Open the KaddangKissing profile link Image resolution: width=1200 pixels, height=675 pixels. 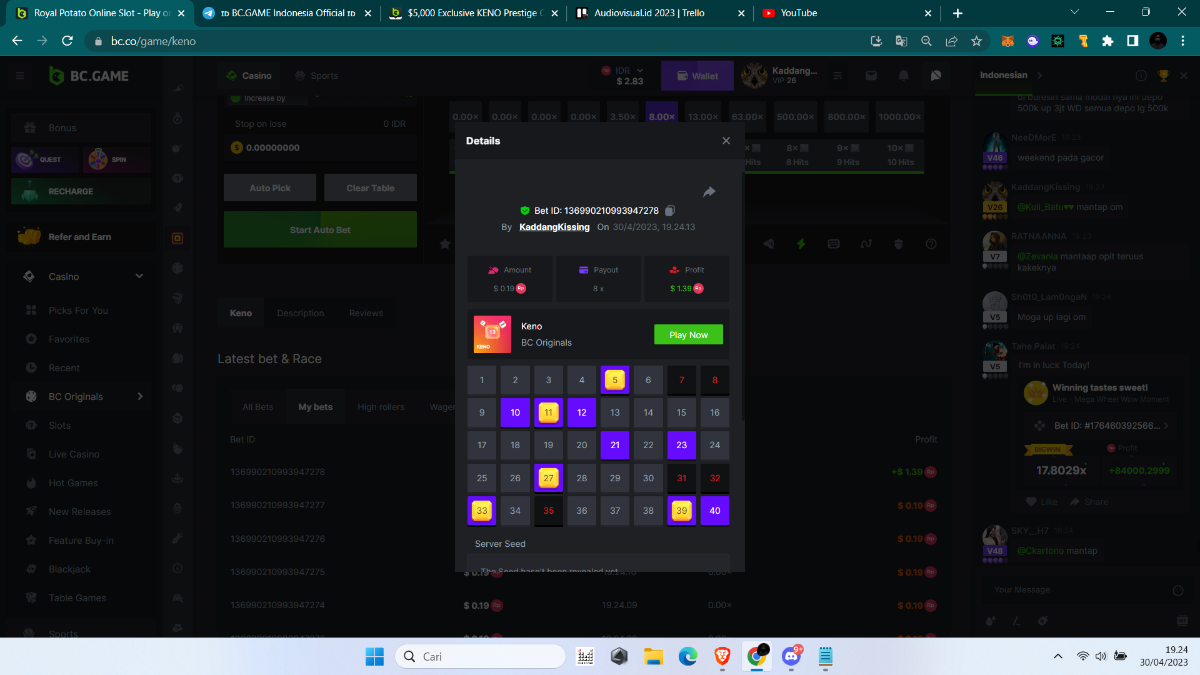coord(554,228)
